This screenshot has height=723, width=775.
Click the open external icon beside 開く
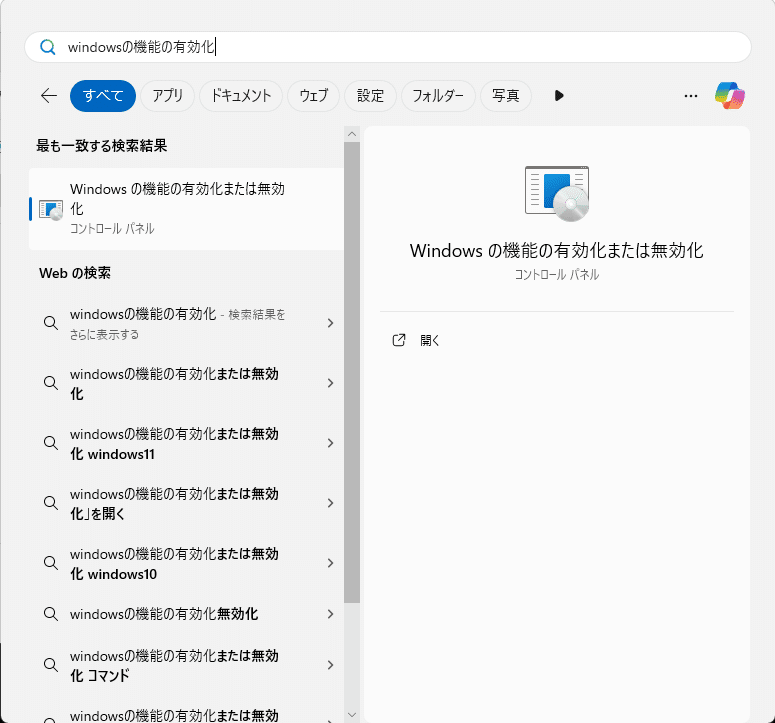click(398, 340)
